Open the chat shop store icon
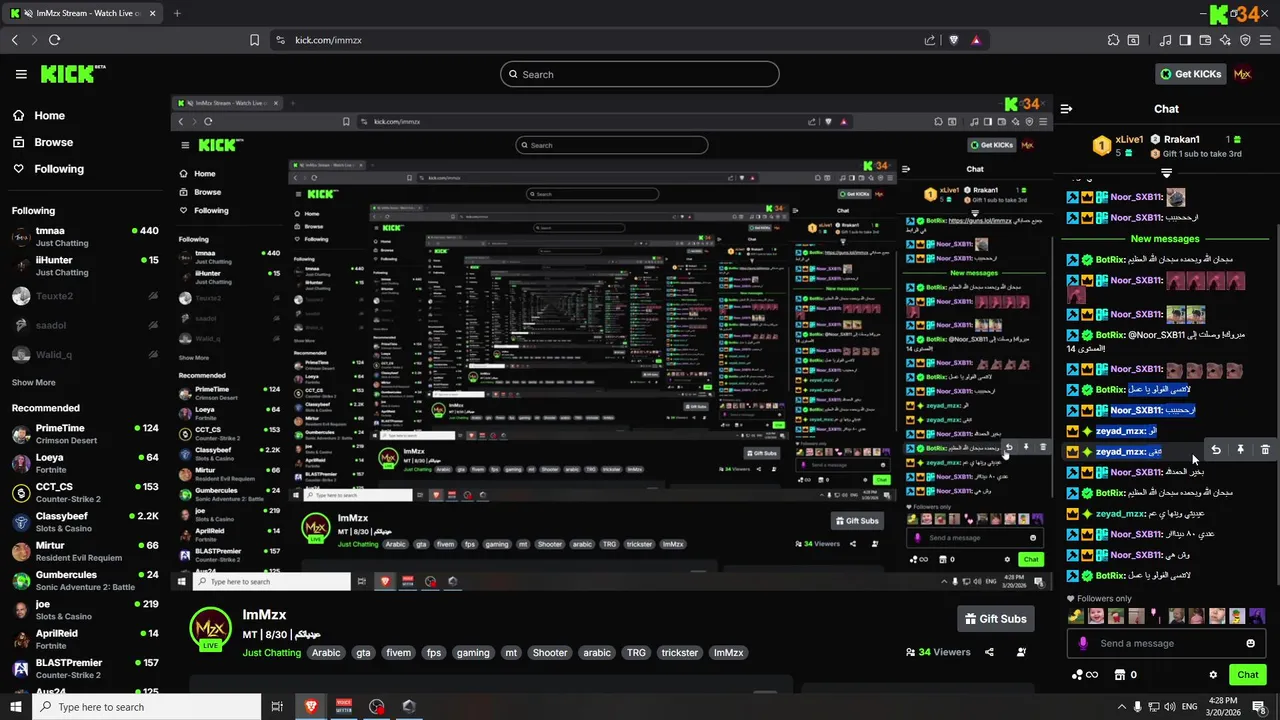 [1120, 675]
